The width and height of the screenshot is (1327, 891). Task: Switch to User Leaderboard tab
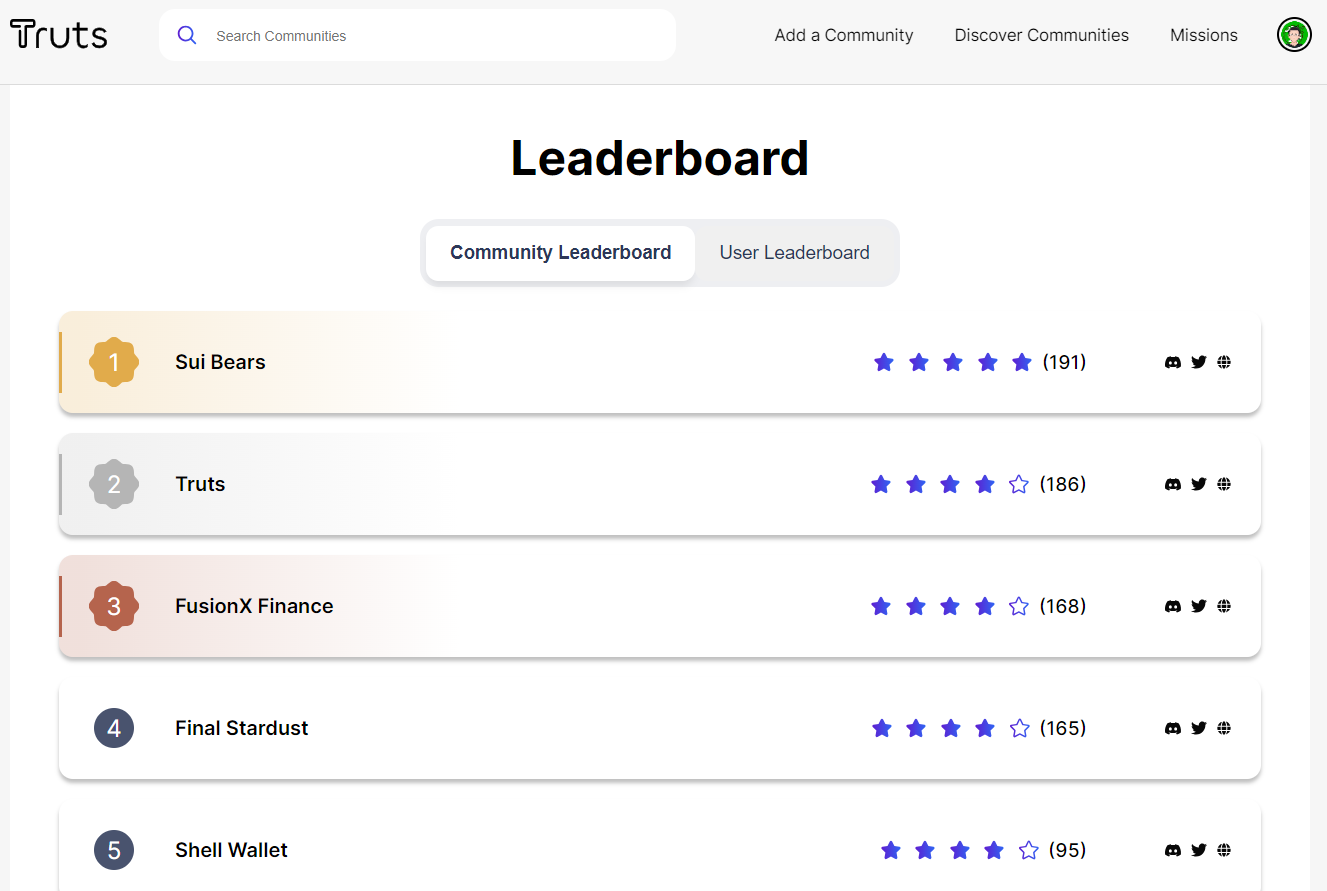coord(795,253)
